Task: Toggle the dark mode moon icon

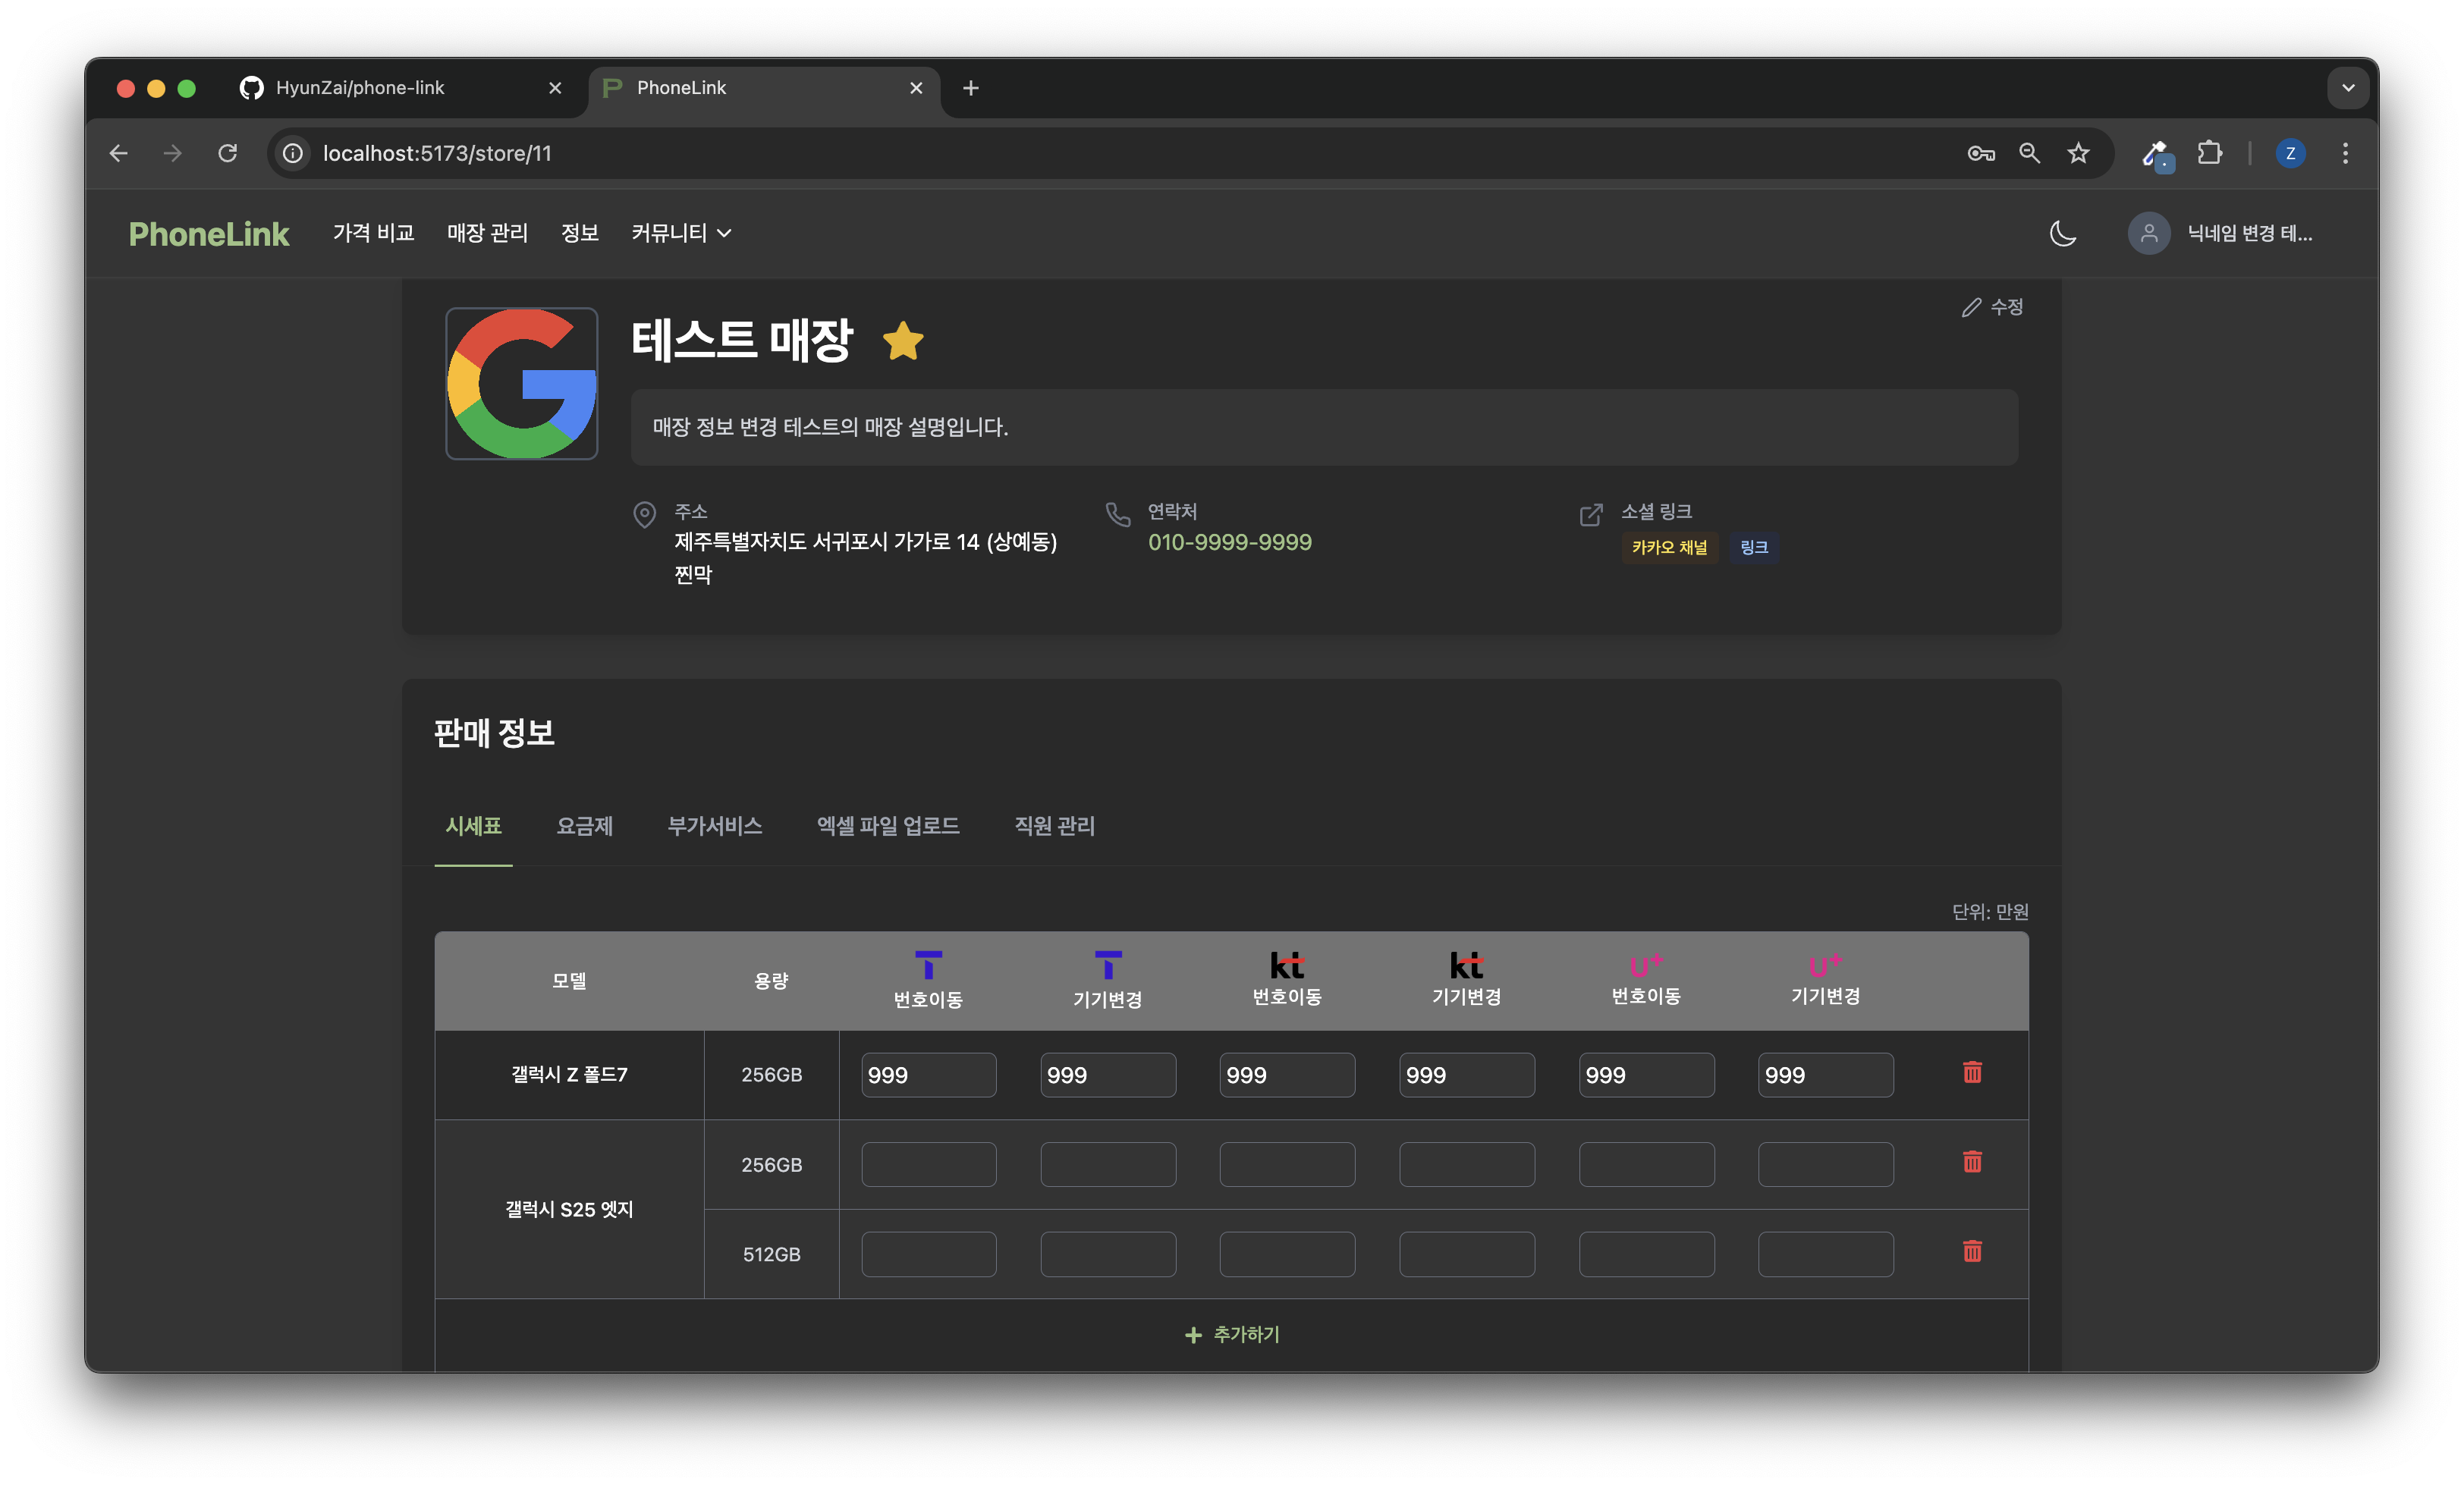Action: (2062, 233)
